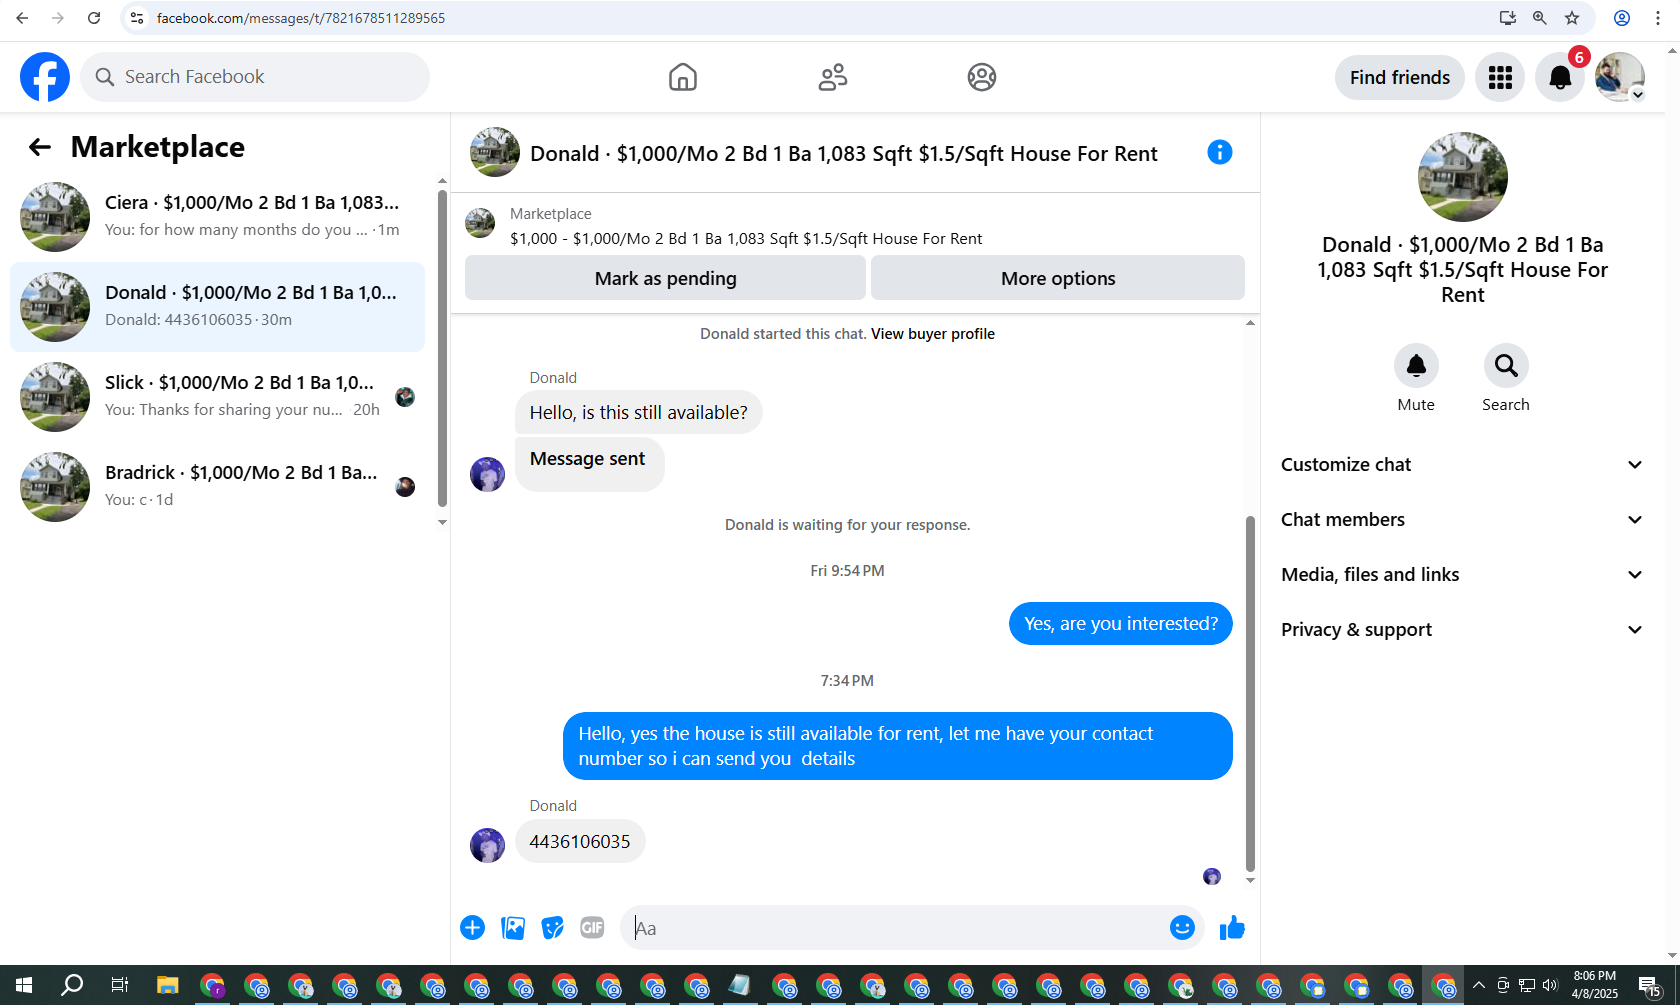Click chat messages scrollbar thumb
The width and height of the screenshot is (1680, 1005).
tap(1250, 694)
